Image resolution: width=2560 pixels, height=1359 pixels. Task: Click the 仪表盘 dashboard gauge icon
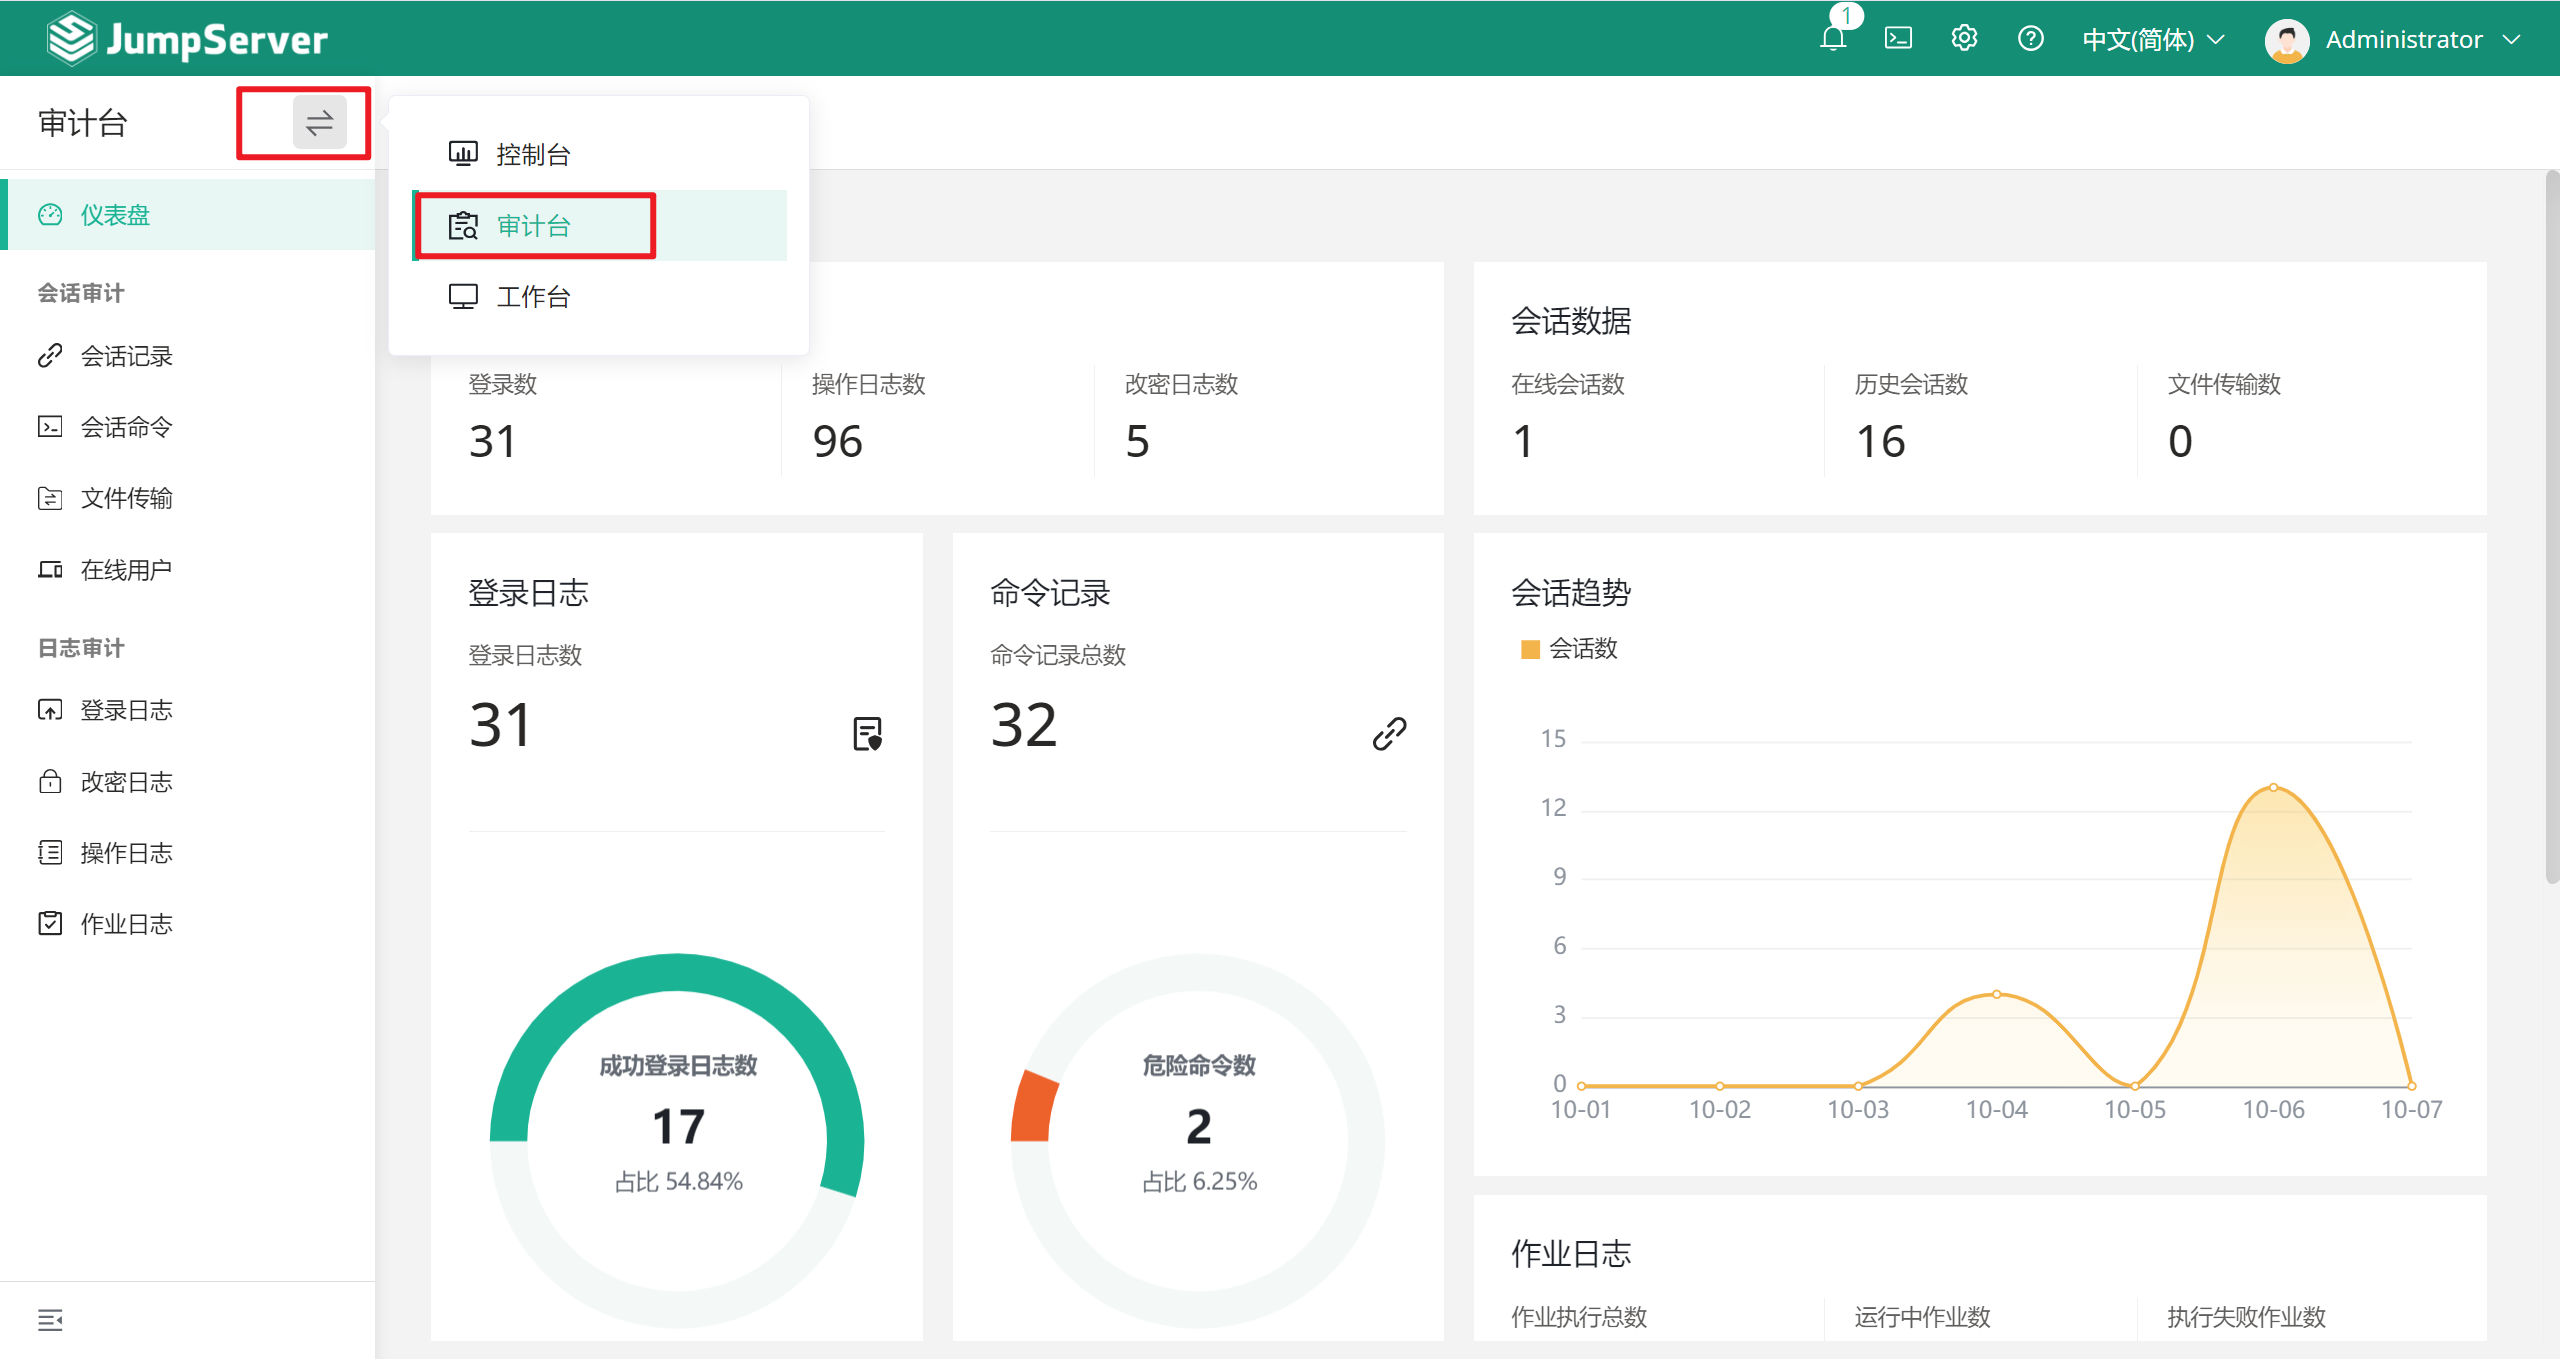[x=50, y=215]
